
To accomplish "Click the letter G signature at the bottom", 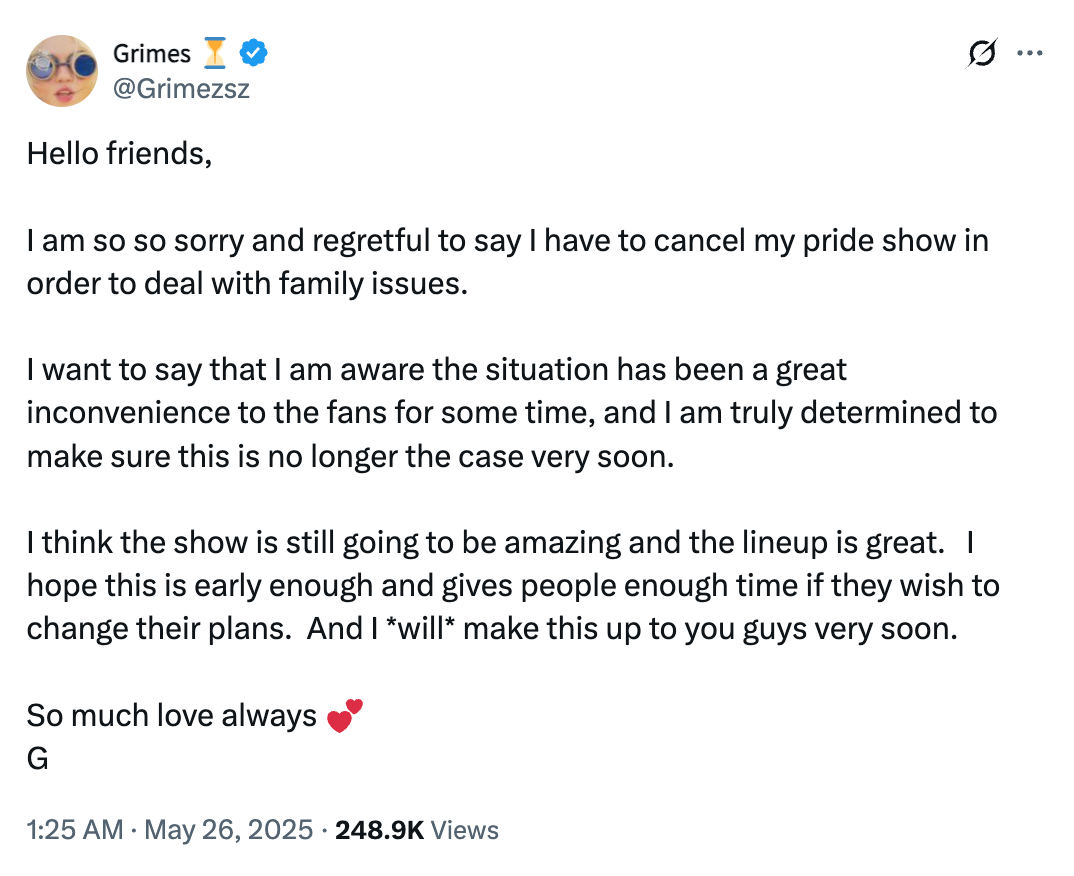I will (x=37, y=758).
